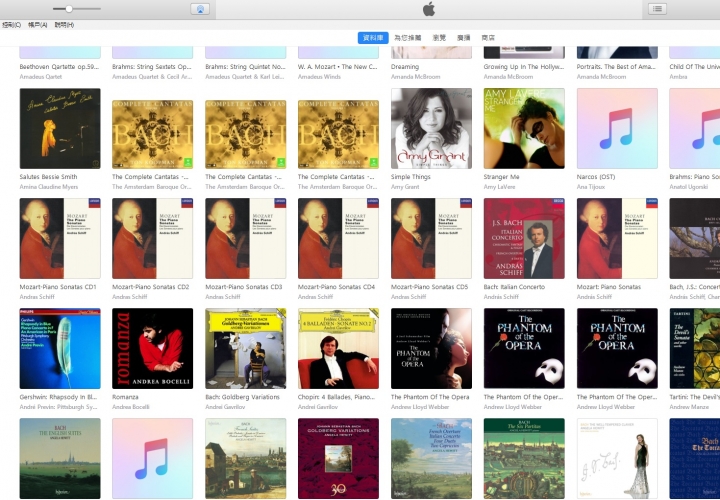Select Amy Grant Simple Things album cover
720x500 pixels.
point(431,129)
